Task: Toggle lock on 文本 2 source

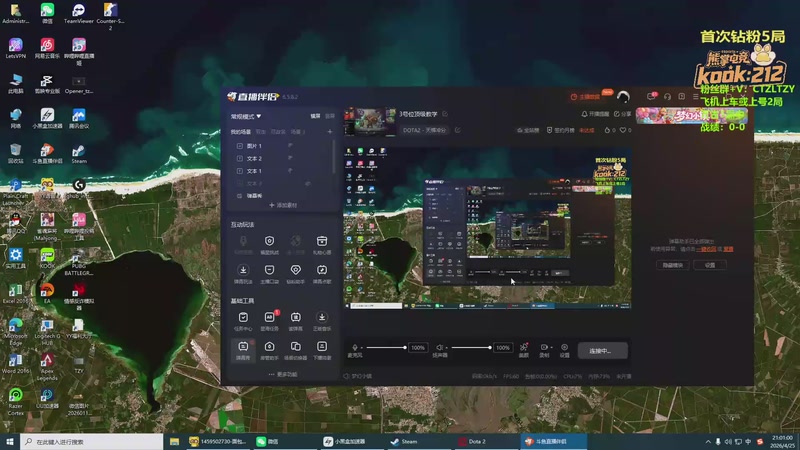Action: click(290, 159)
